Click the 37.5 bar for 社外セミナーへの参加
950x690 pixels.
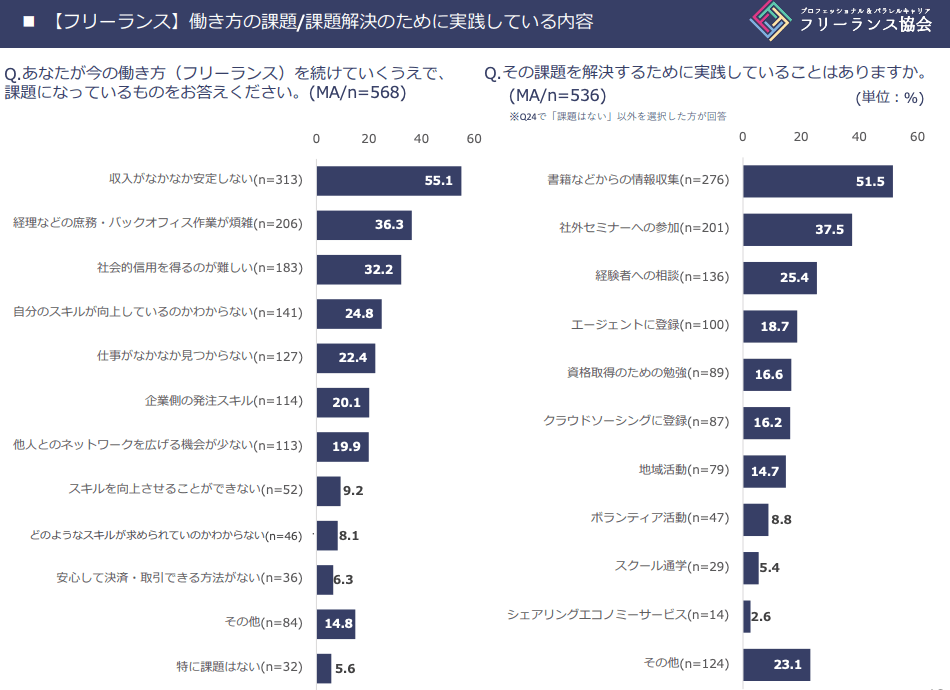click(797, 229)
